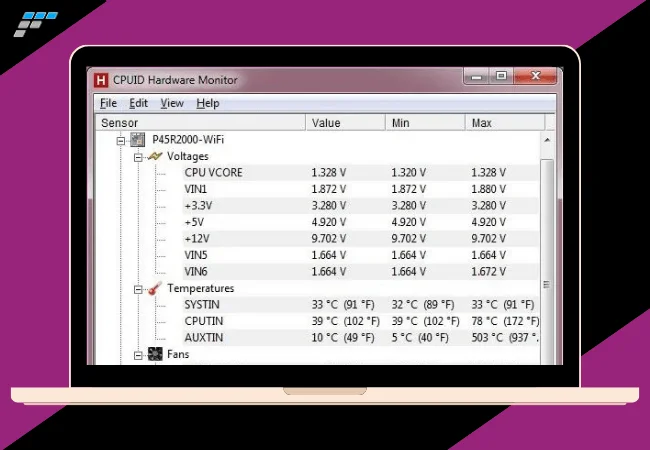Click +12V value 9.702 V
The width and height of the screenshot is (650, 450).
(329, 239)
